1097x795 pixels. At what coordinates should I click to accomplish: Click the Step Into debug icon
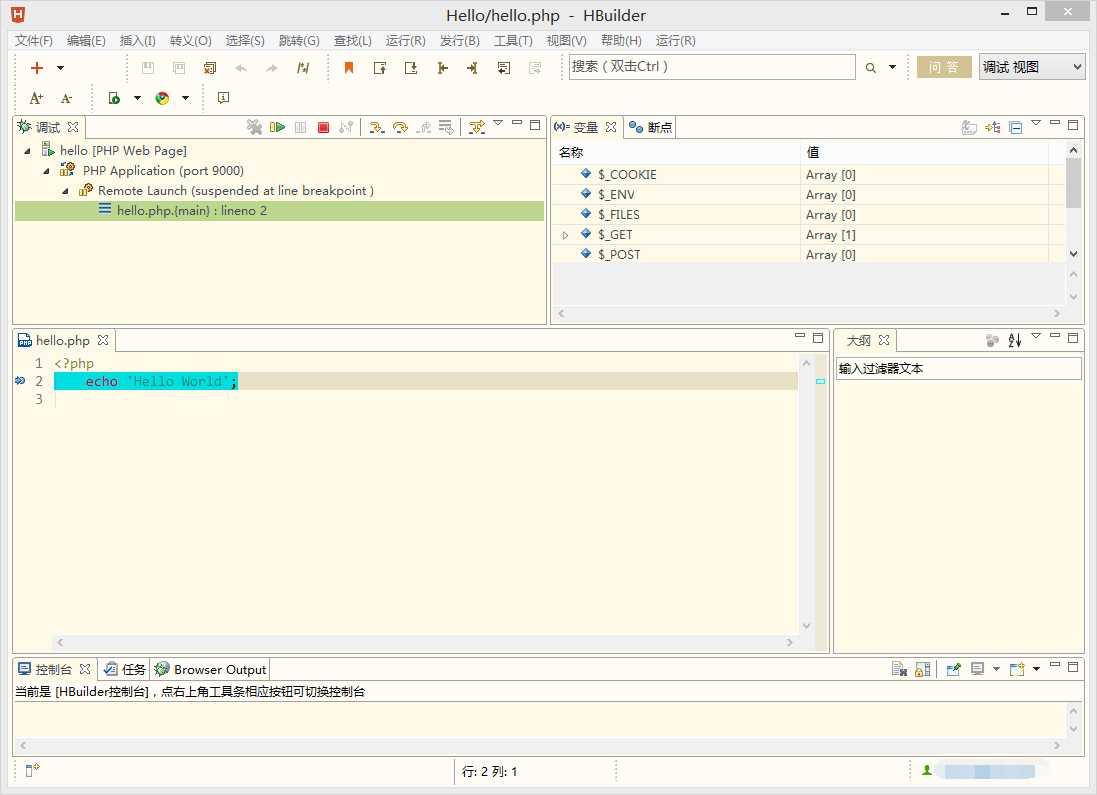(376, 127)
